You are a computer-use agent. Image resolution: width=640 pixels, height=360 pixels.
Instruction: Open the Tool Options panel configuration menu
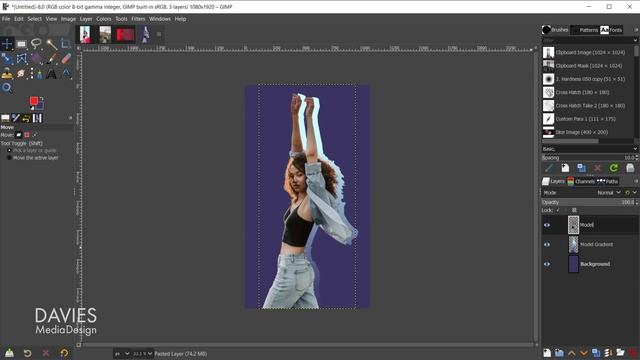[70, 118]
